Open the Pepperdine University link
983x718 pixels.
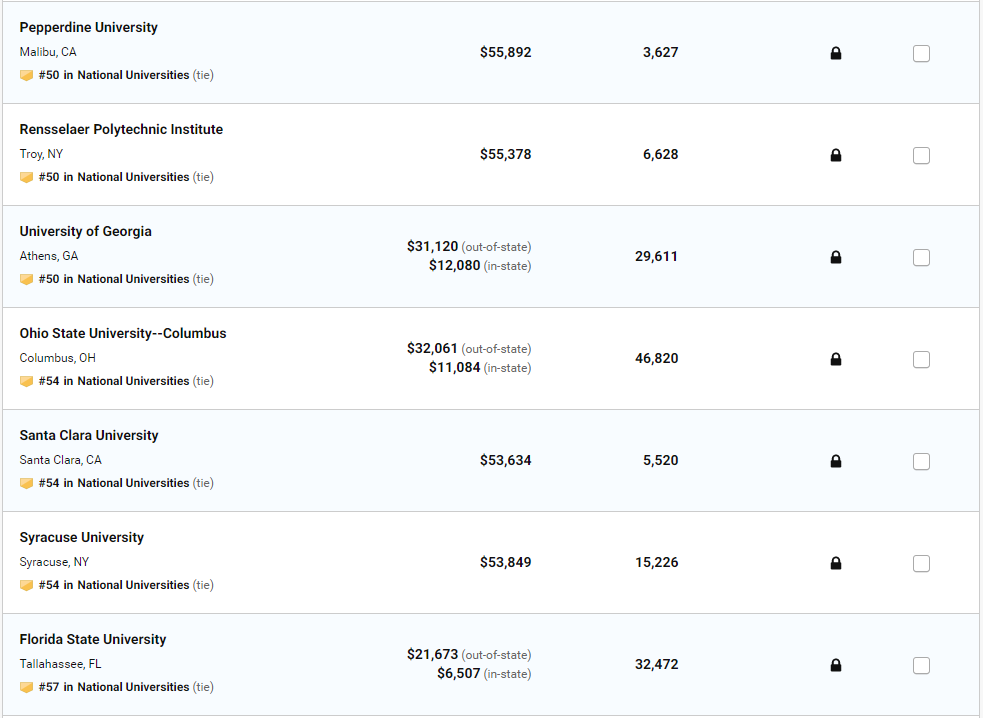[89, 27]
